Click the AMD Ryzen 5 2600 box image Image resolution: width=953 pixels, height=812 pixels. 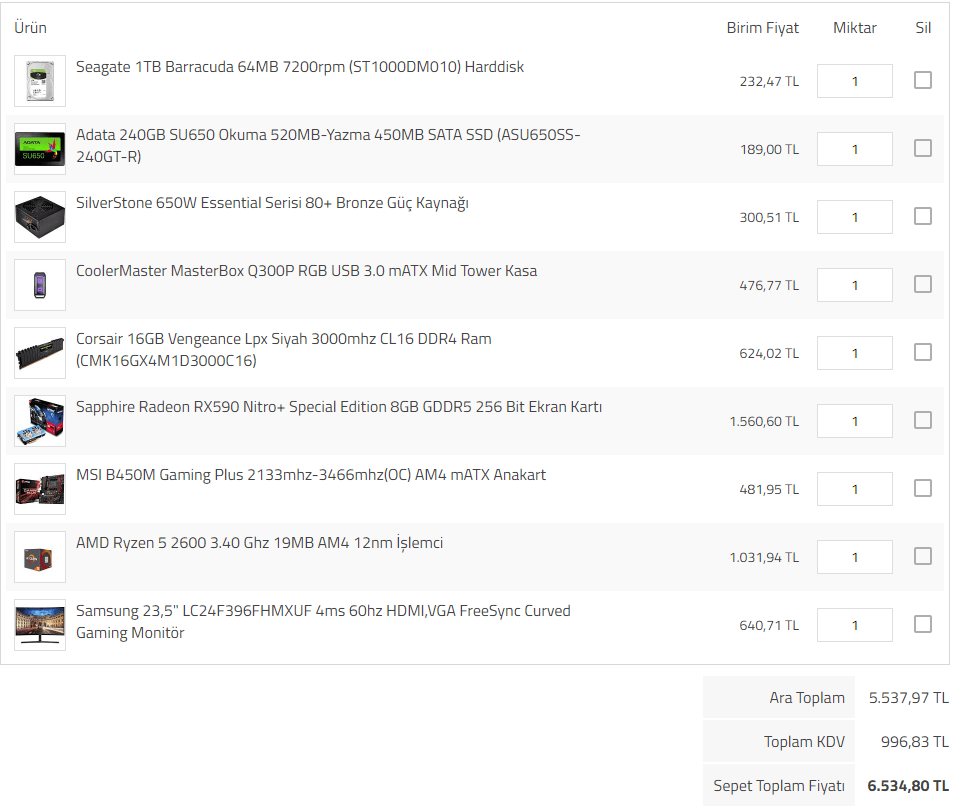click(x=40, y=557)
